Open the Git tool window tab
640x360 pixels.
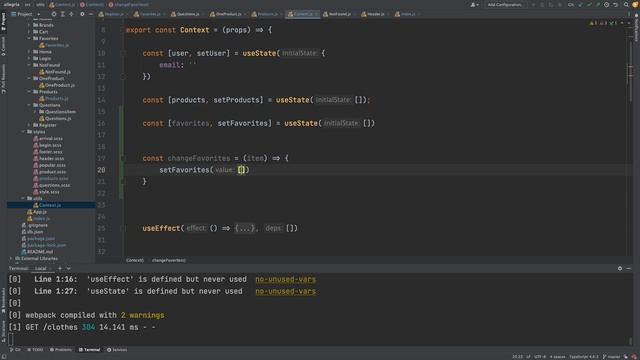click(x=15, y=350)
